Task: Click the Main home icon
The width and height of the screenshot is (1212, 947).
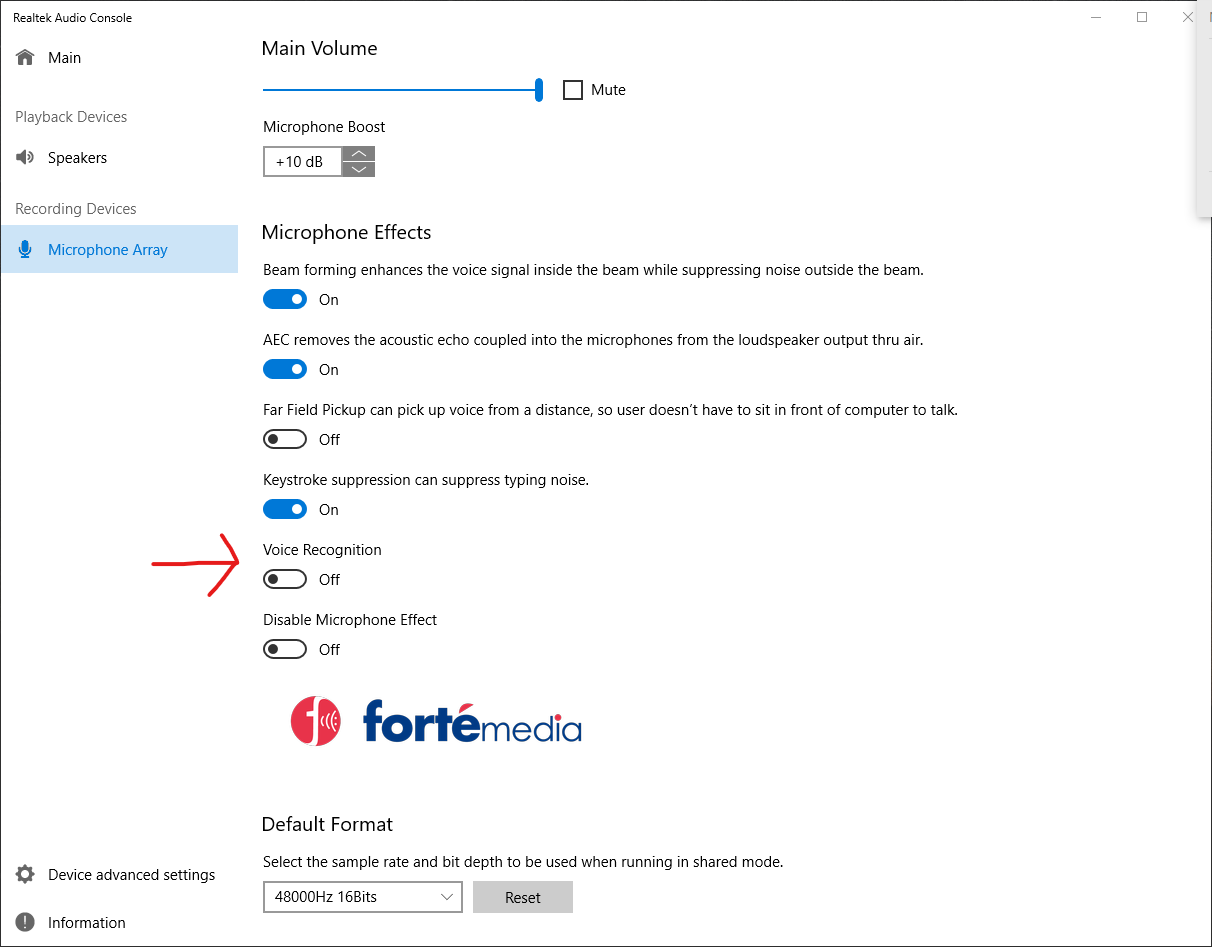Action: pos(26,57)
